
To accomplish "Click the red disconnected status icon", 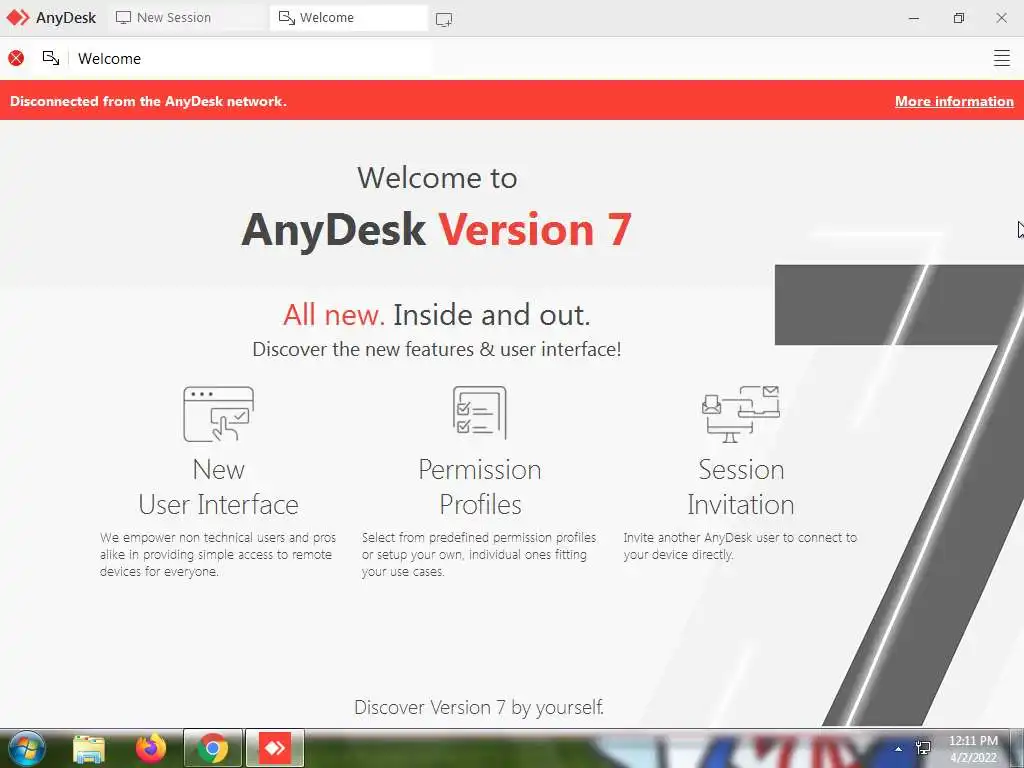I will pyautogui.click(x=16, y=58).
